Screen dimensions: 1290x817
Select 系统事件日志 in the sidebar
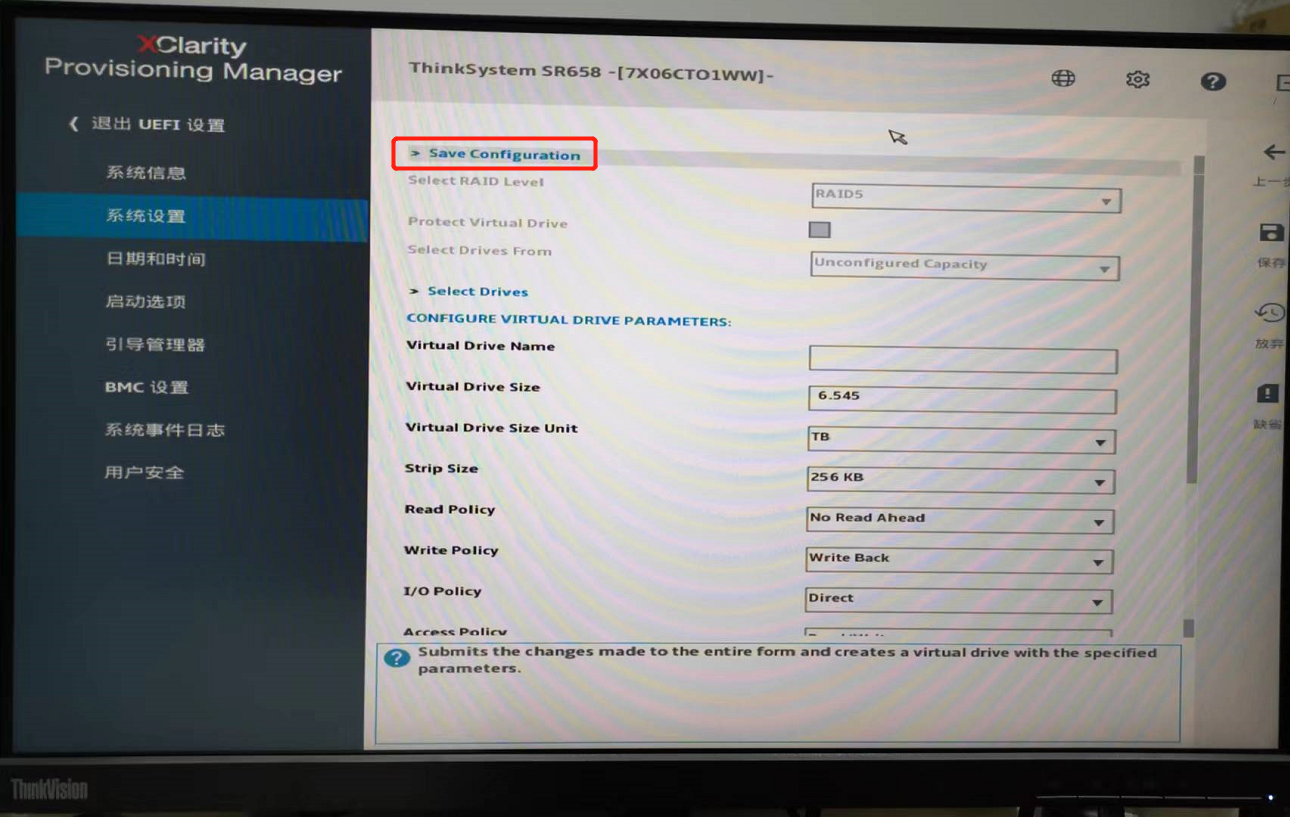[x=164, y=430]
